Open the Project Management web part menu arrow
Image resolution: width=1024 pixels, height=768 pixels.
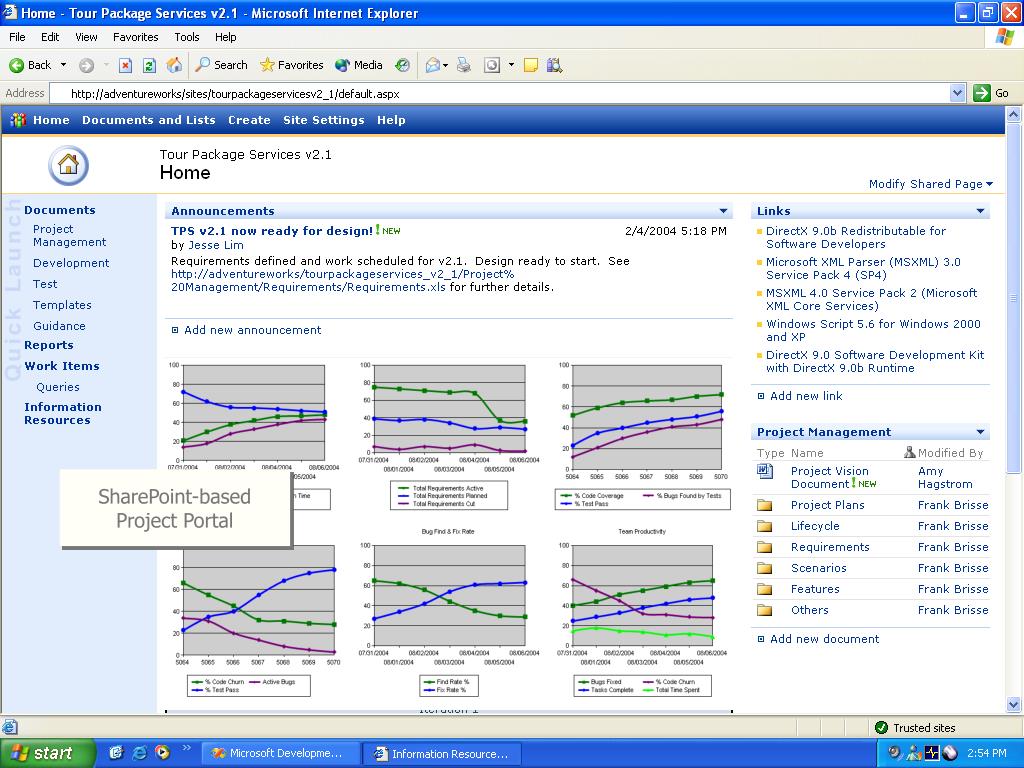(980, 432)
